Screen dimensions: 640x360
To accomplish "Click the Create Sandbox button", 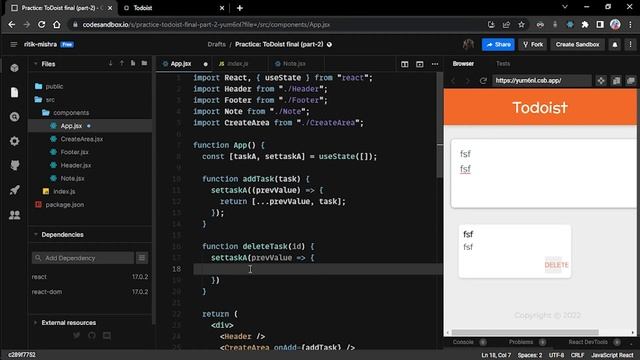I will (578, 44).
